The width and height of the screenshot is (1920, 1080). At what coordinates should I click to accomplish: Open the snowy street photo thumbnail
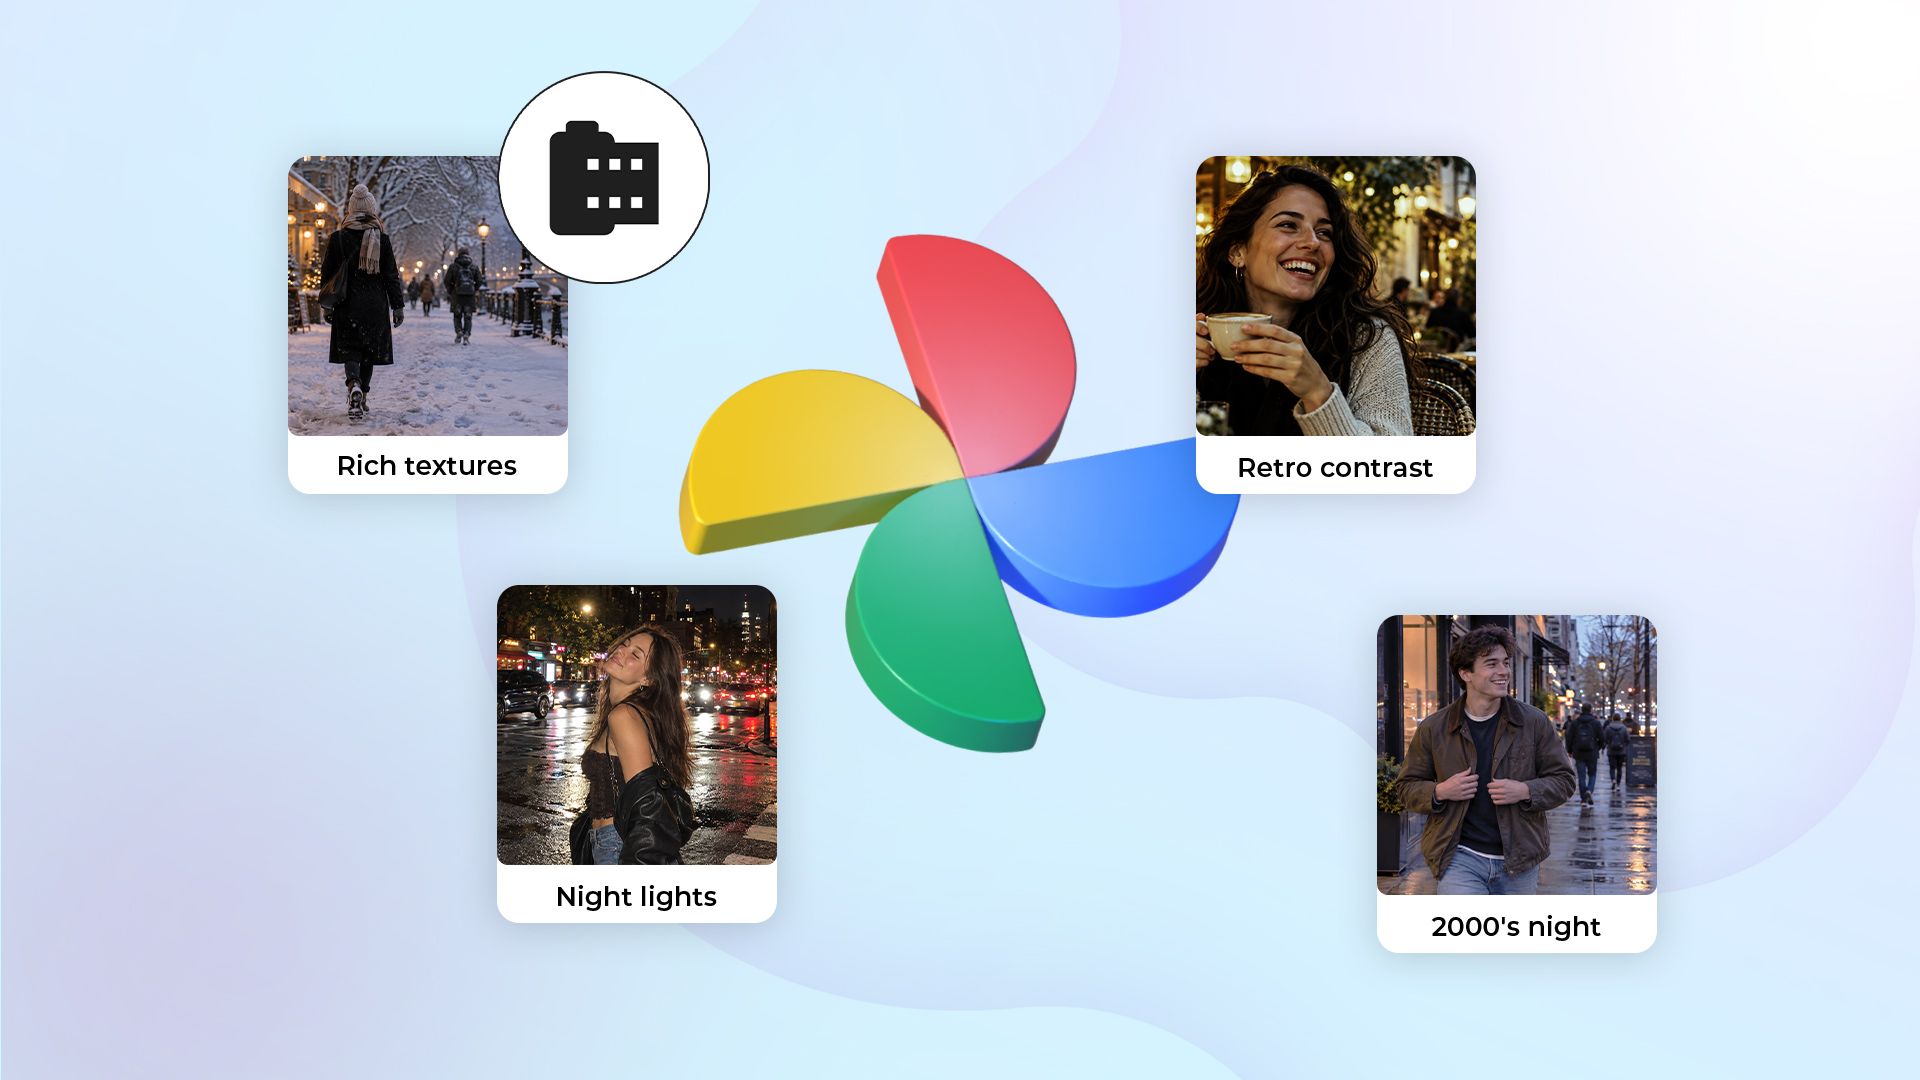click(428, 296)
